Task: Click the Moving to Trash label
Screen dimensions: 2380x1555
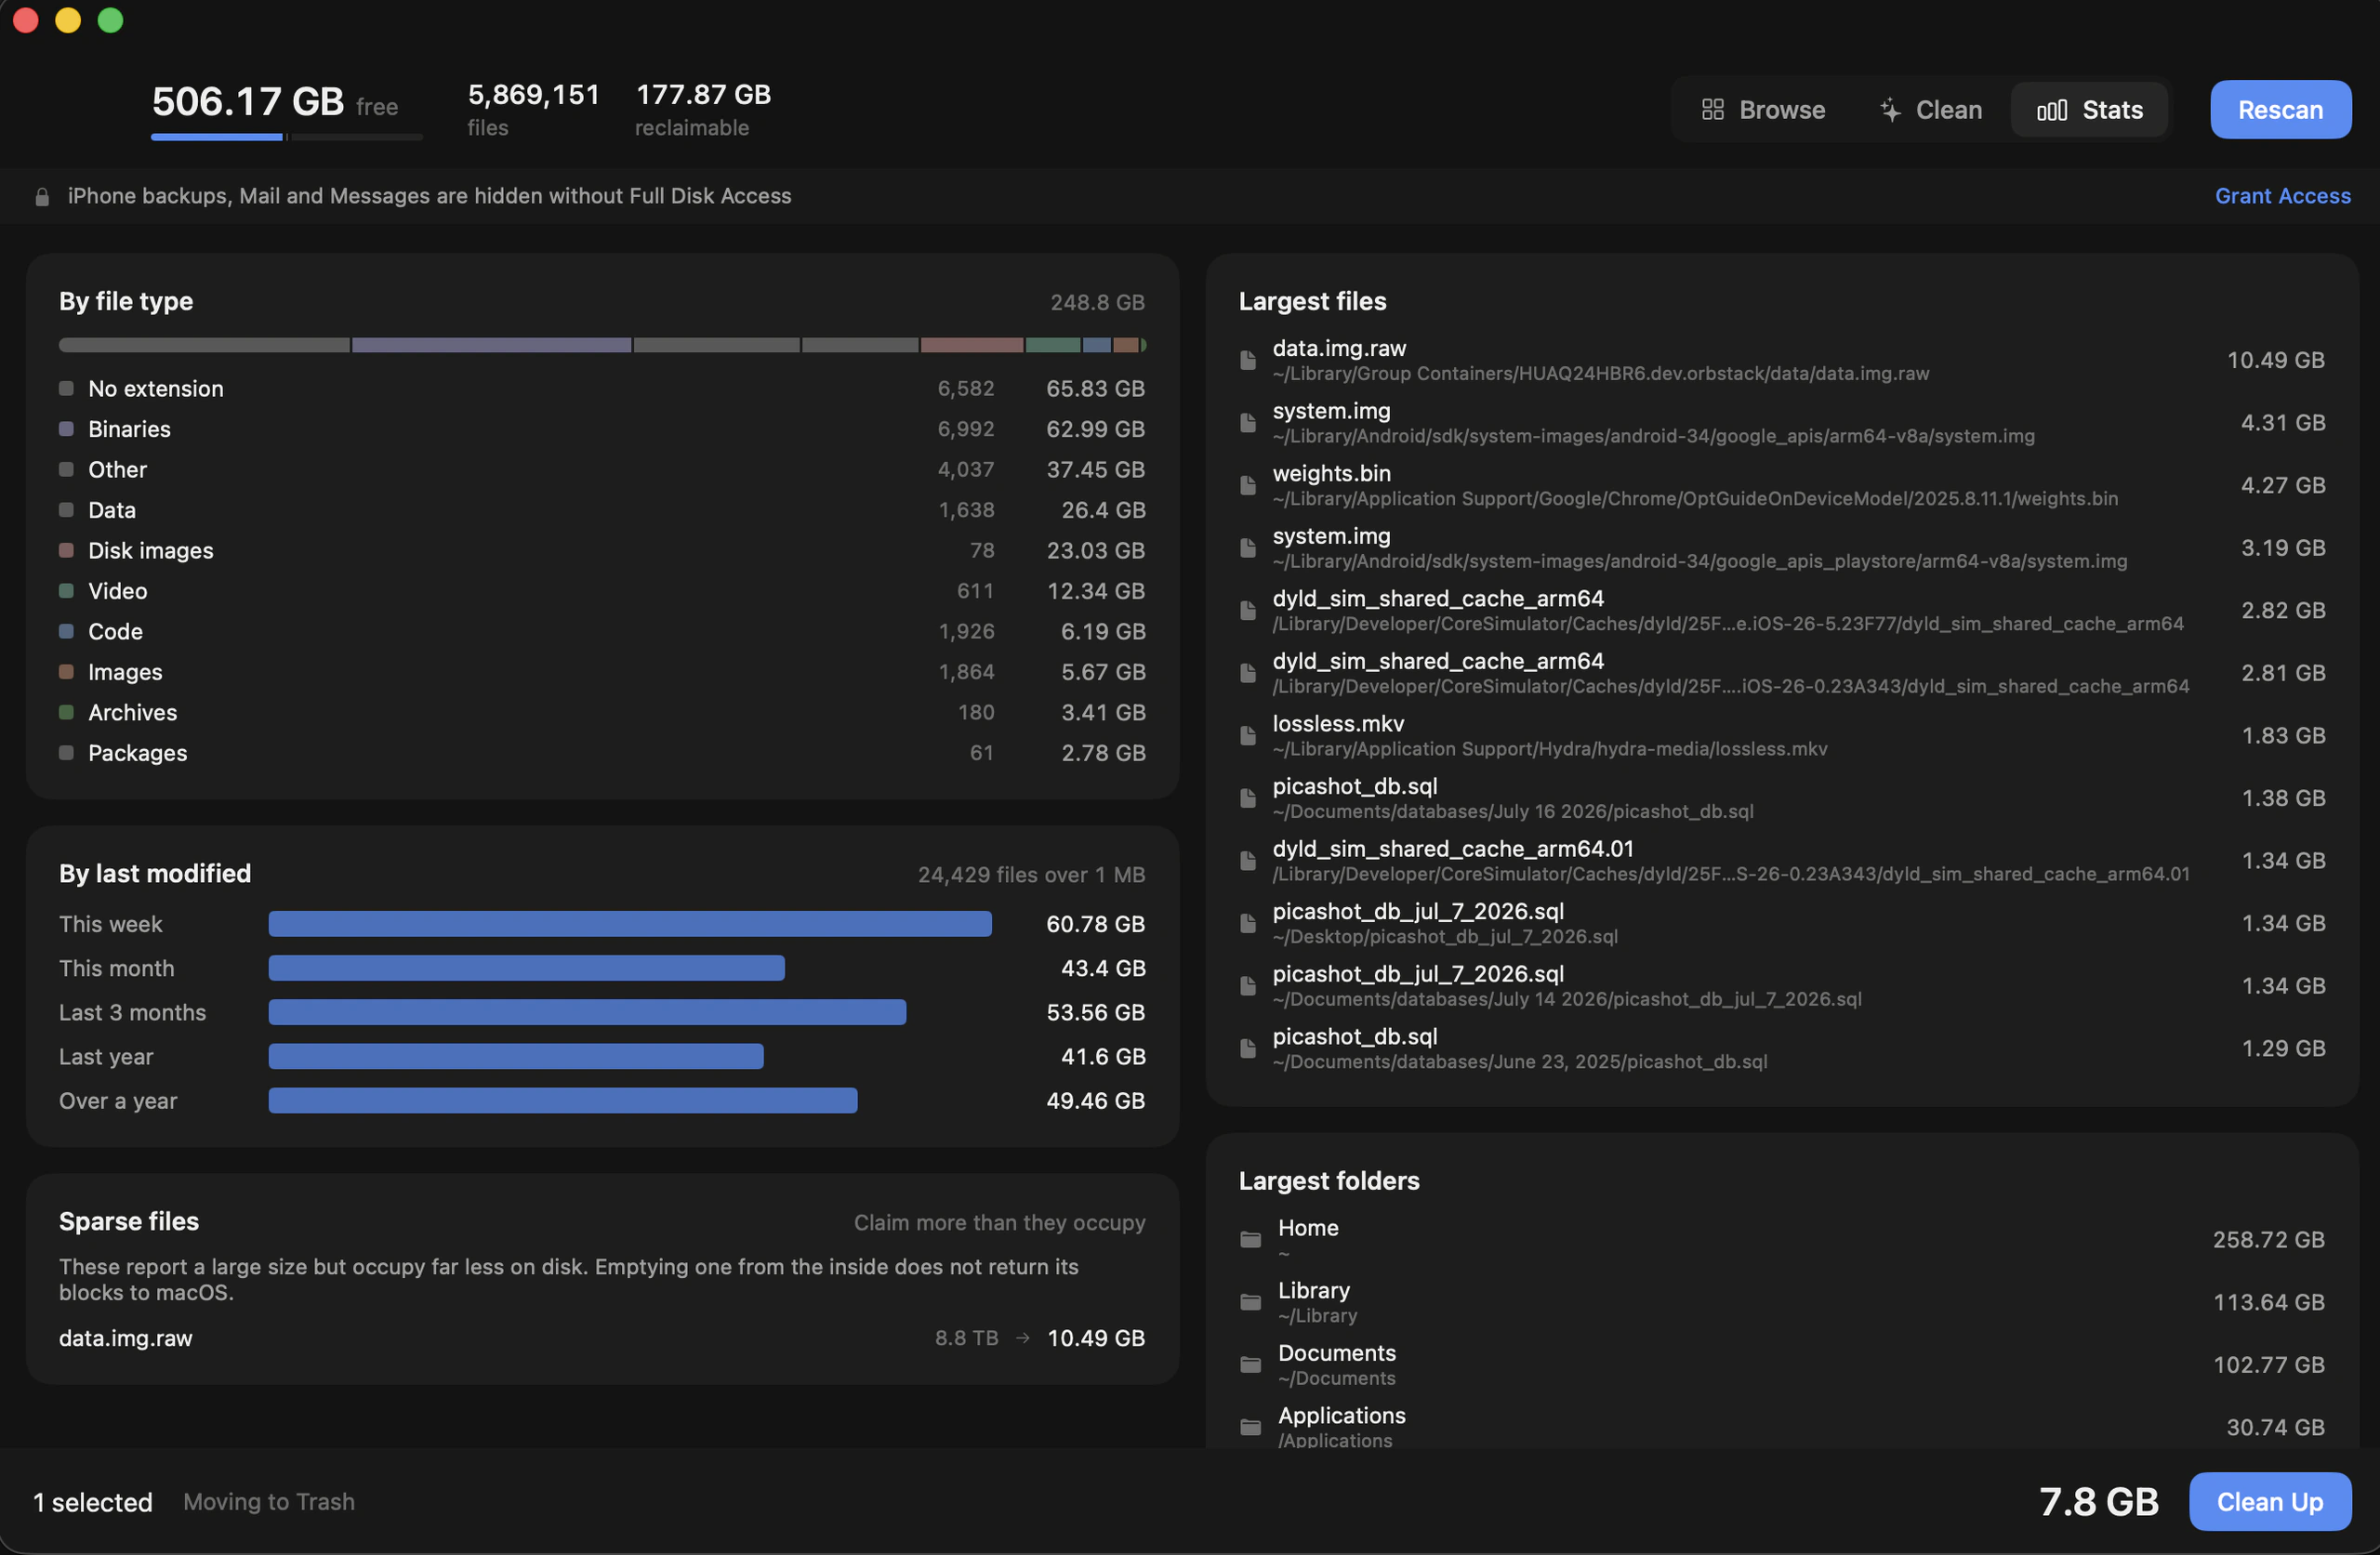Action: click(x=269, y=1502)
